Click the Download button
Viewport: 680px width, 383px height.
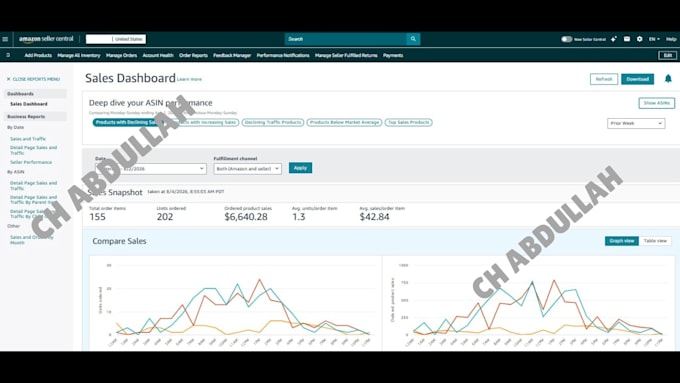click(638, 79)
